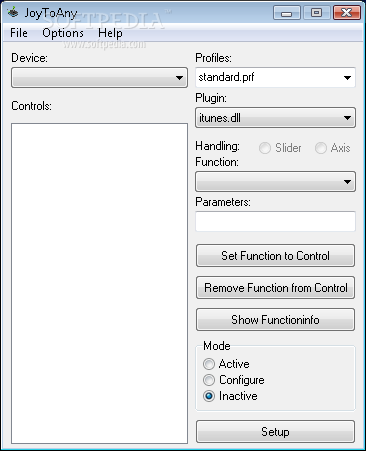The height and width of the screenshot is (451, 366).
Task: Click inside the Parameters text field
Action: tap(275, 221)
